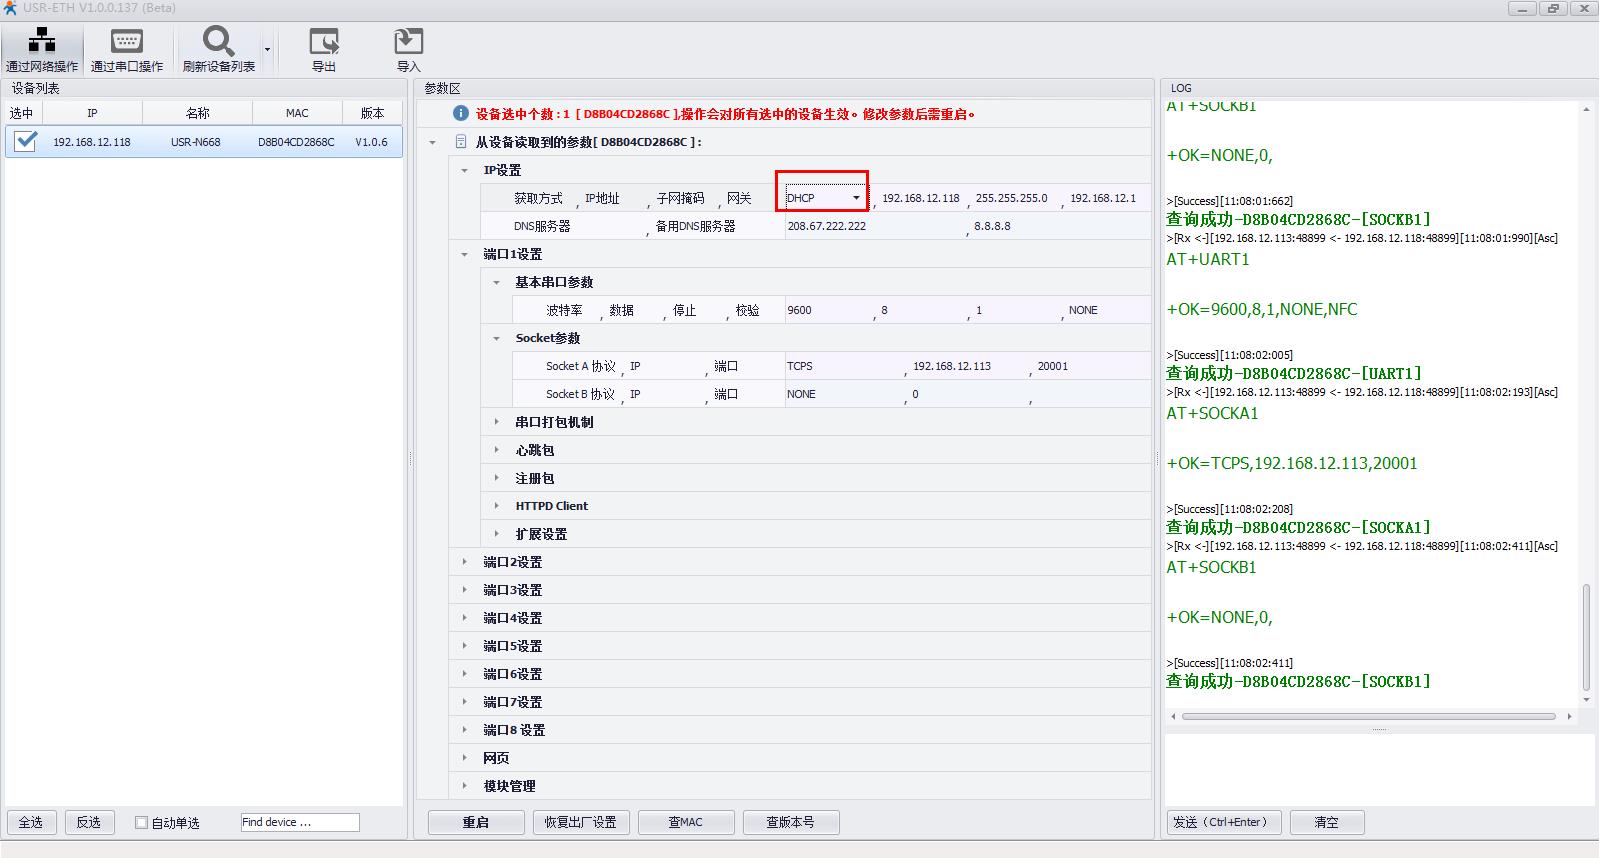Open the DHCP acquisition mode dropdown

point(856,198)
